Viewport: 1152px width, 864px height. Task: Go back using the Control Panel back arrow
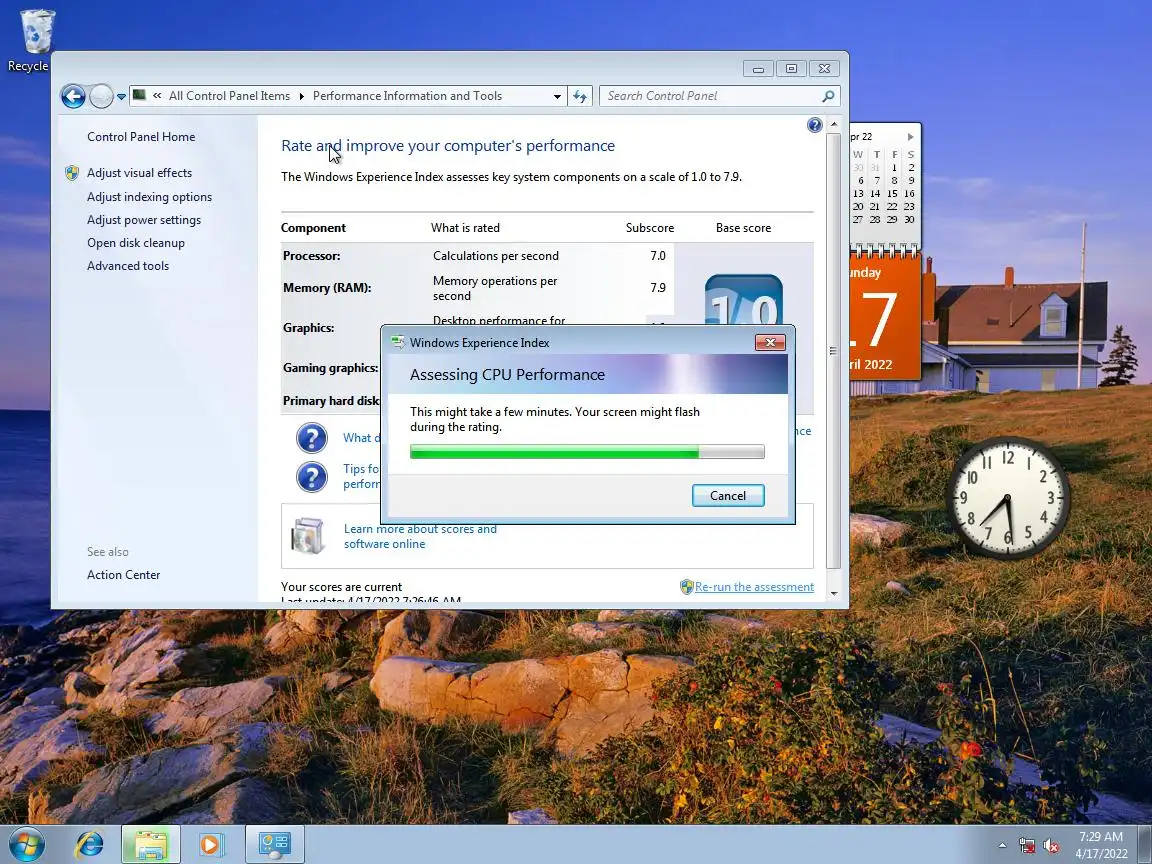pos(73,96)
